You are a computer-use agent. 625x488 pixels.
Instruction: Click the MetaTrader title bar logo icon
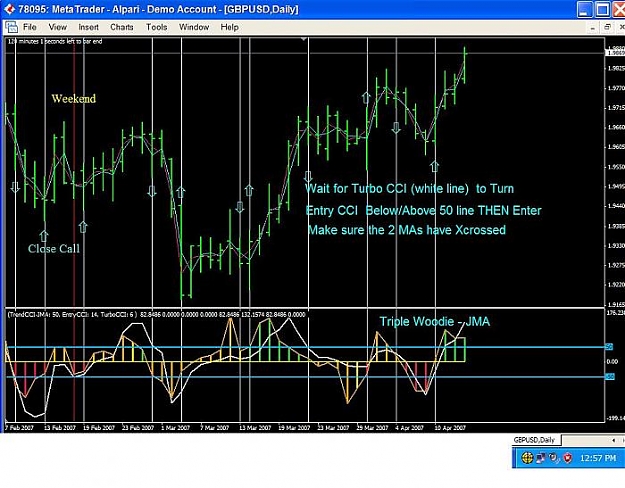(x=10, y=9)
